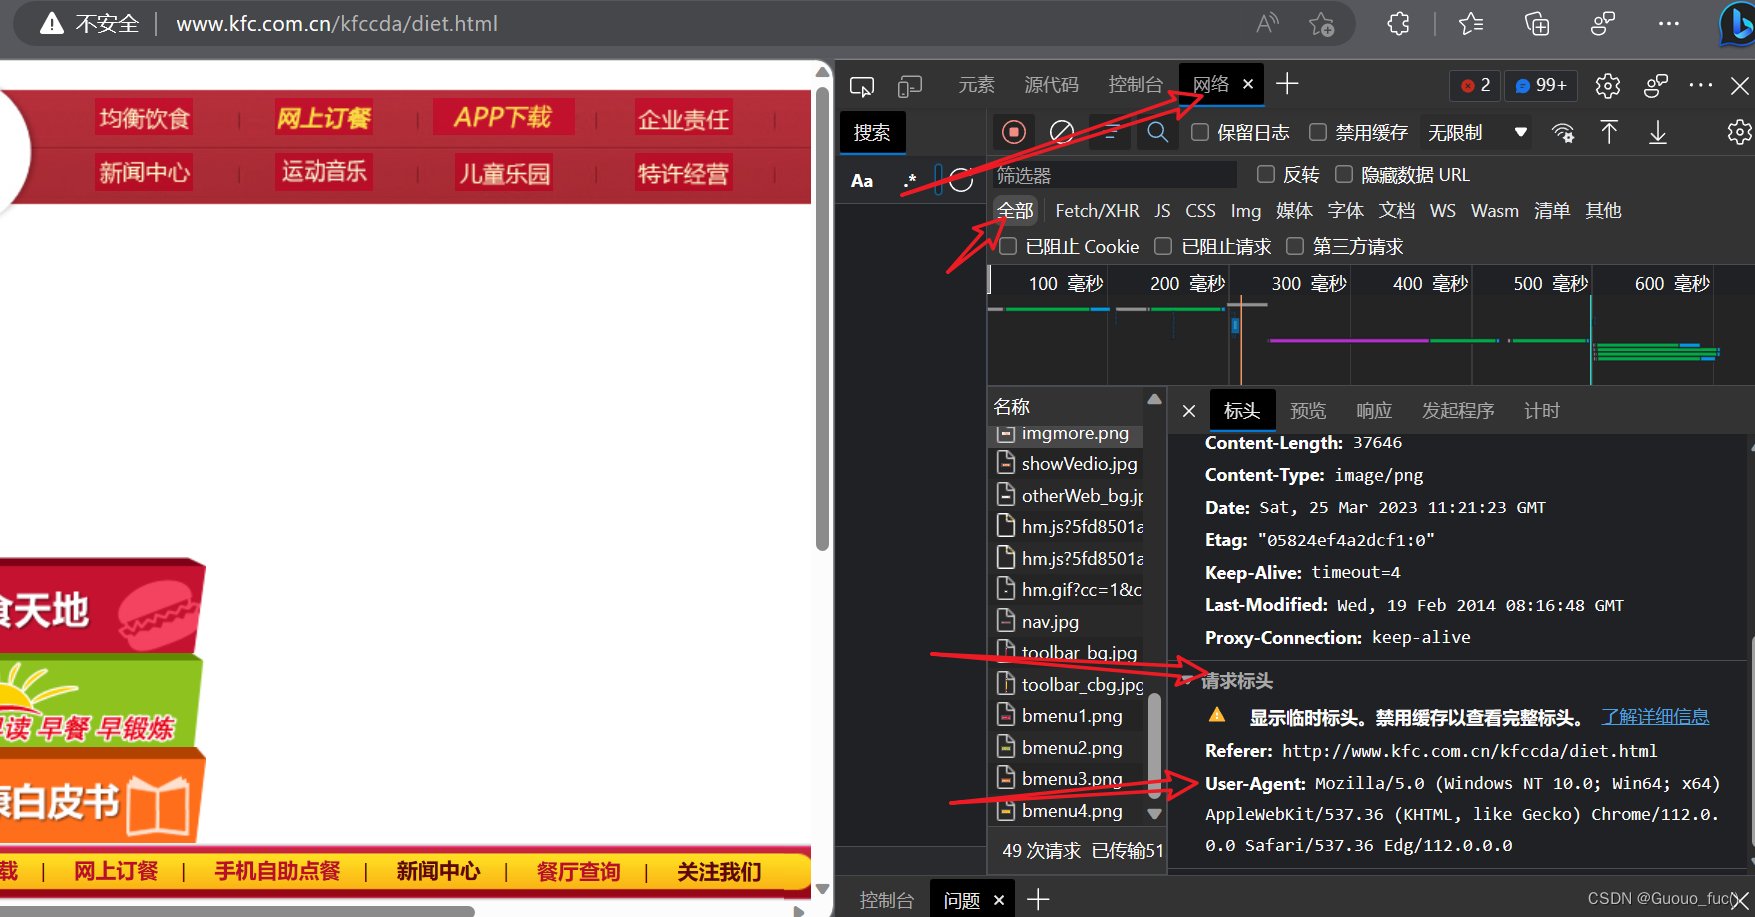
Task: Open browser collections icon
Action: pos(1537,24)
